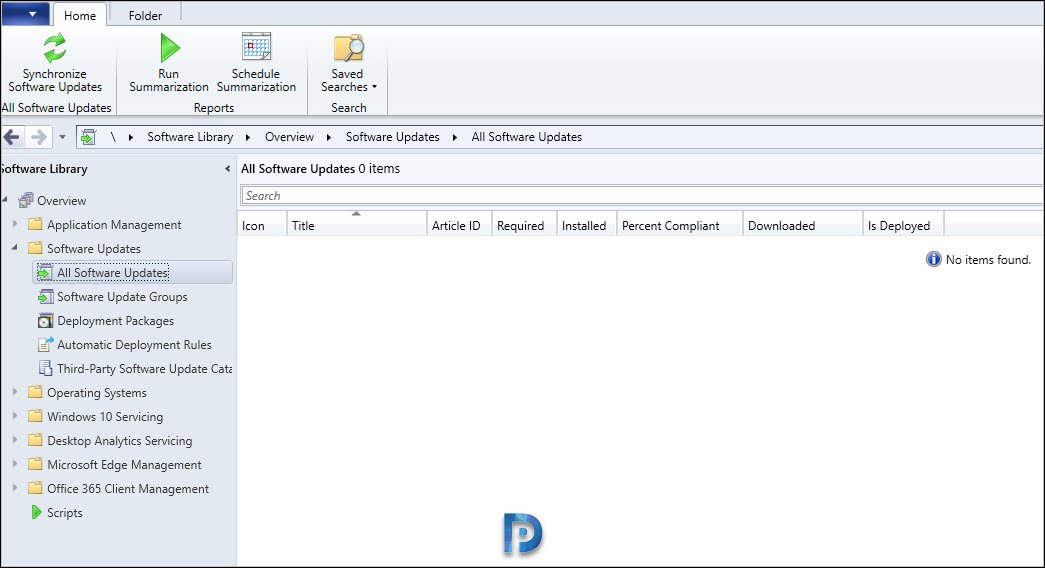Click the breadcrumb root node icon
This screenshot has width=1045, height=568.
tap(88, 137)
